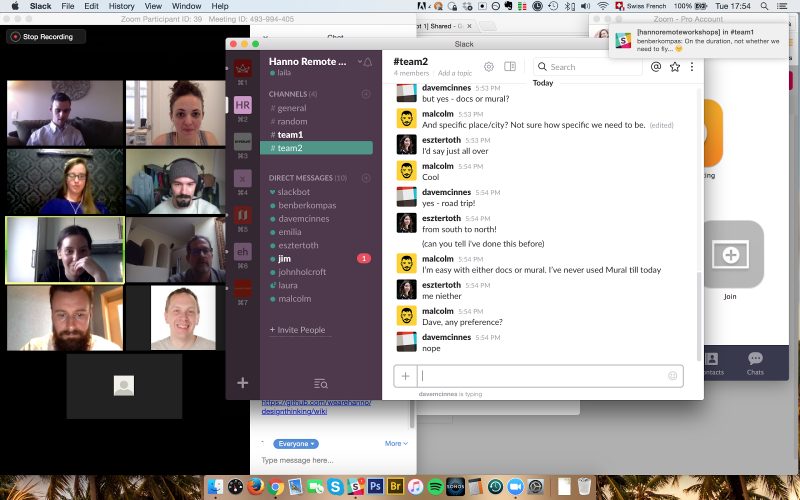Click 'Add a topic' in channel header
Viewport: 800px width, 500px height.
(x=455, y=73)
